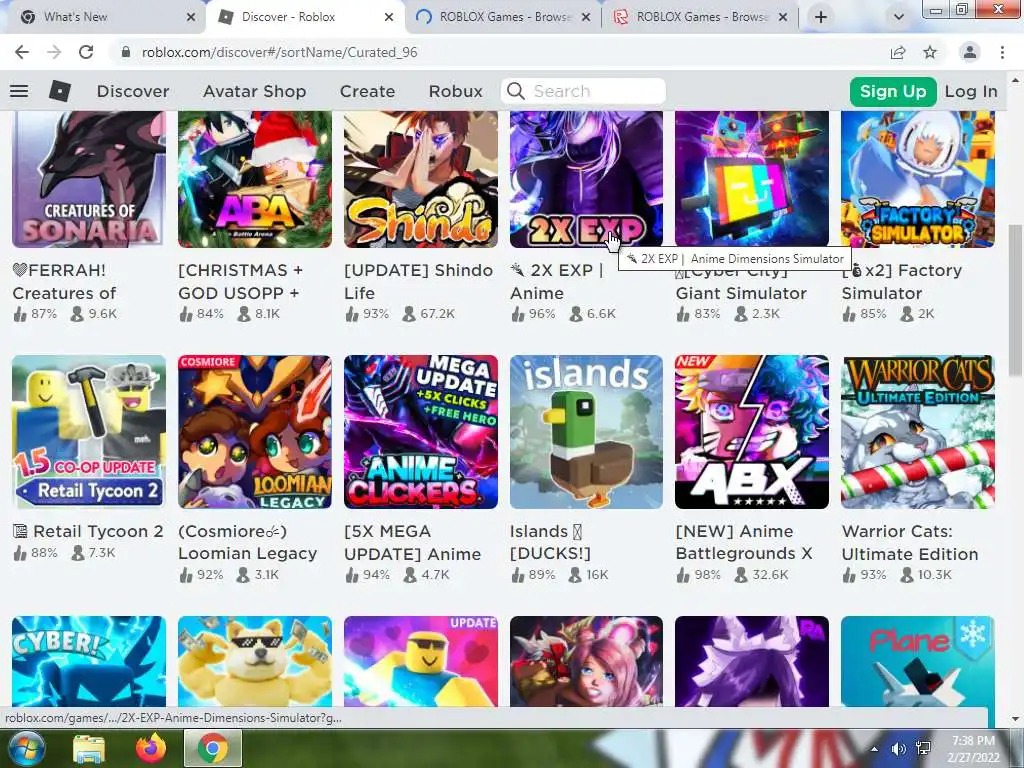Screen dimensions: 1024x768
Task: Open Loomian Legacy game thumbnail
Action: pyautogui.click(x=255, y=432)
